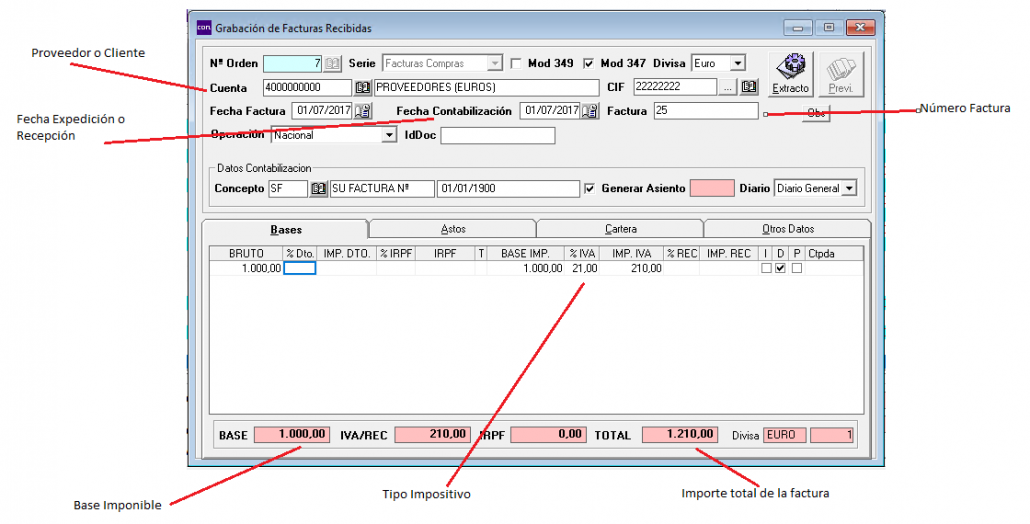Toggle the Generar Asiento checkbox
The width and height of the screenshot is (1030, 524).
590,188
